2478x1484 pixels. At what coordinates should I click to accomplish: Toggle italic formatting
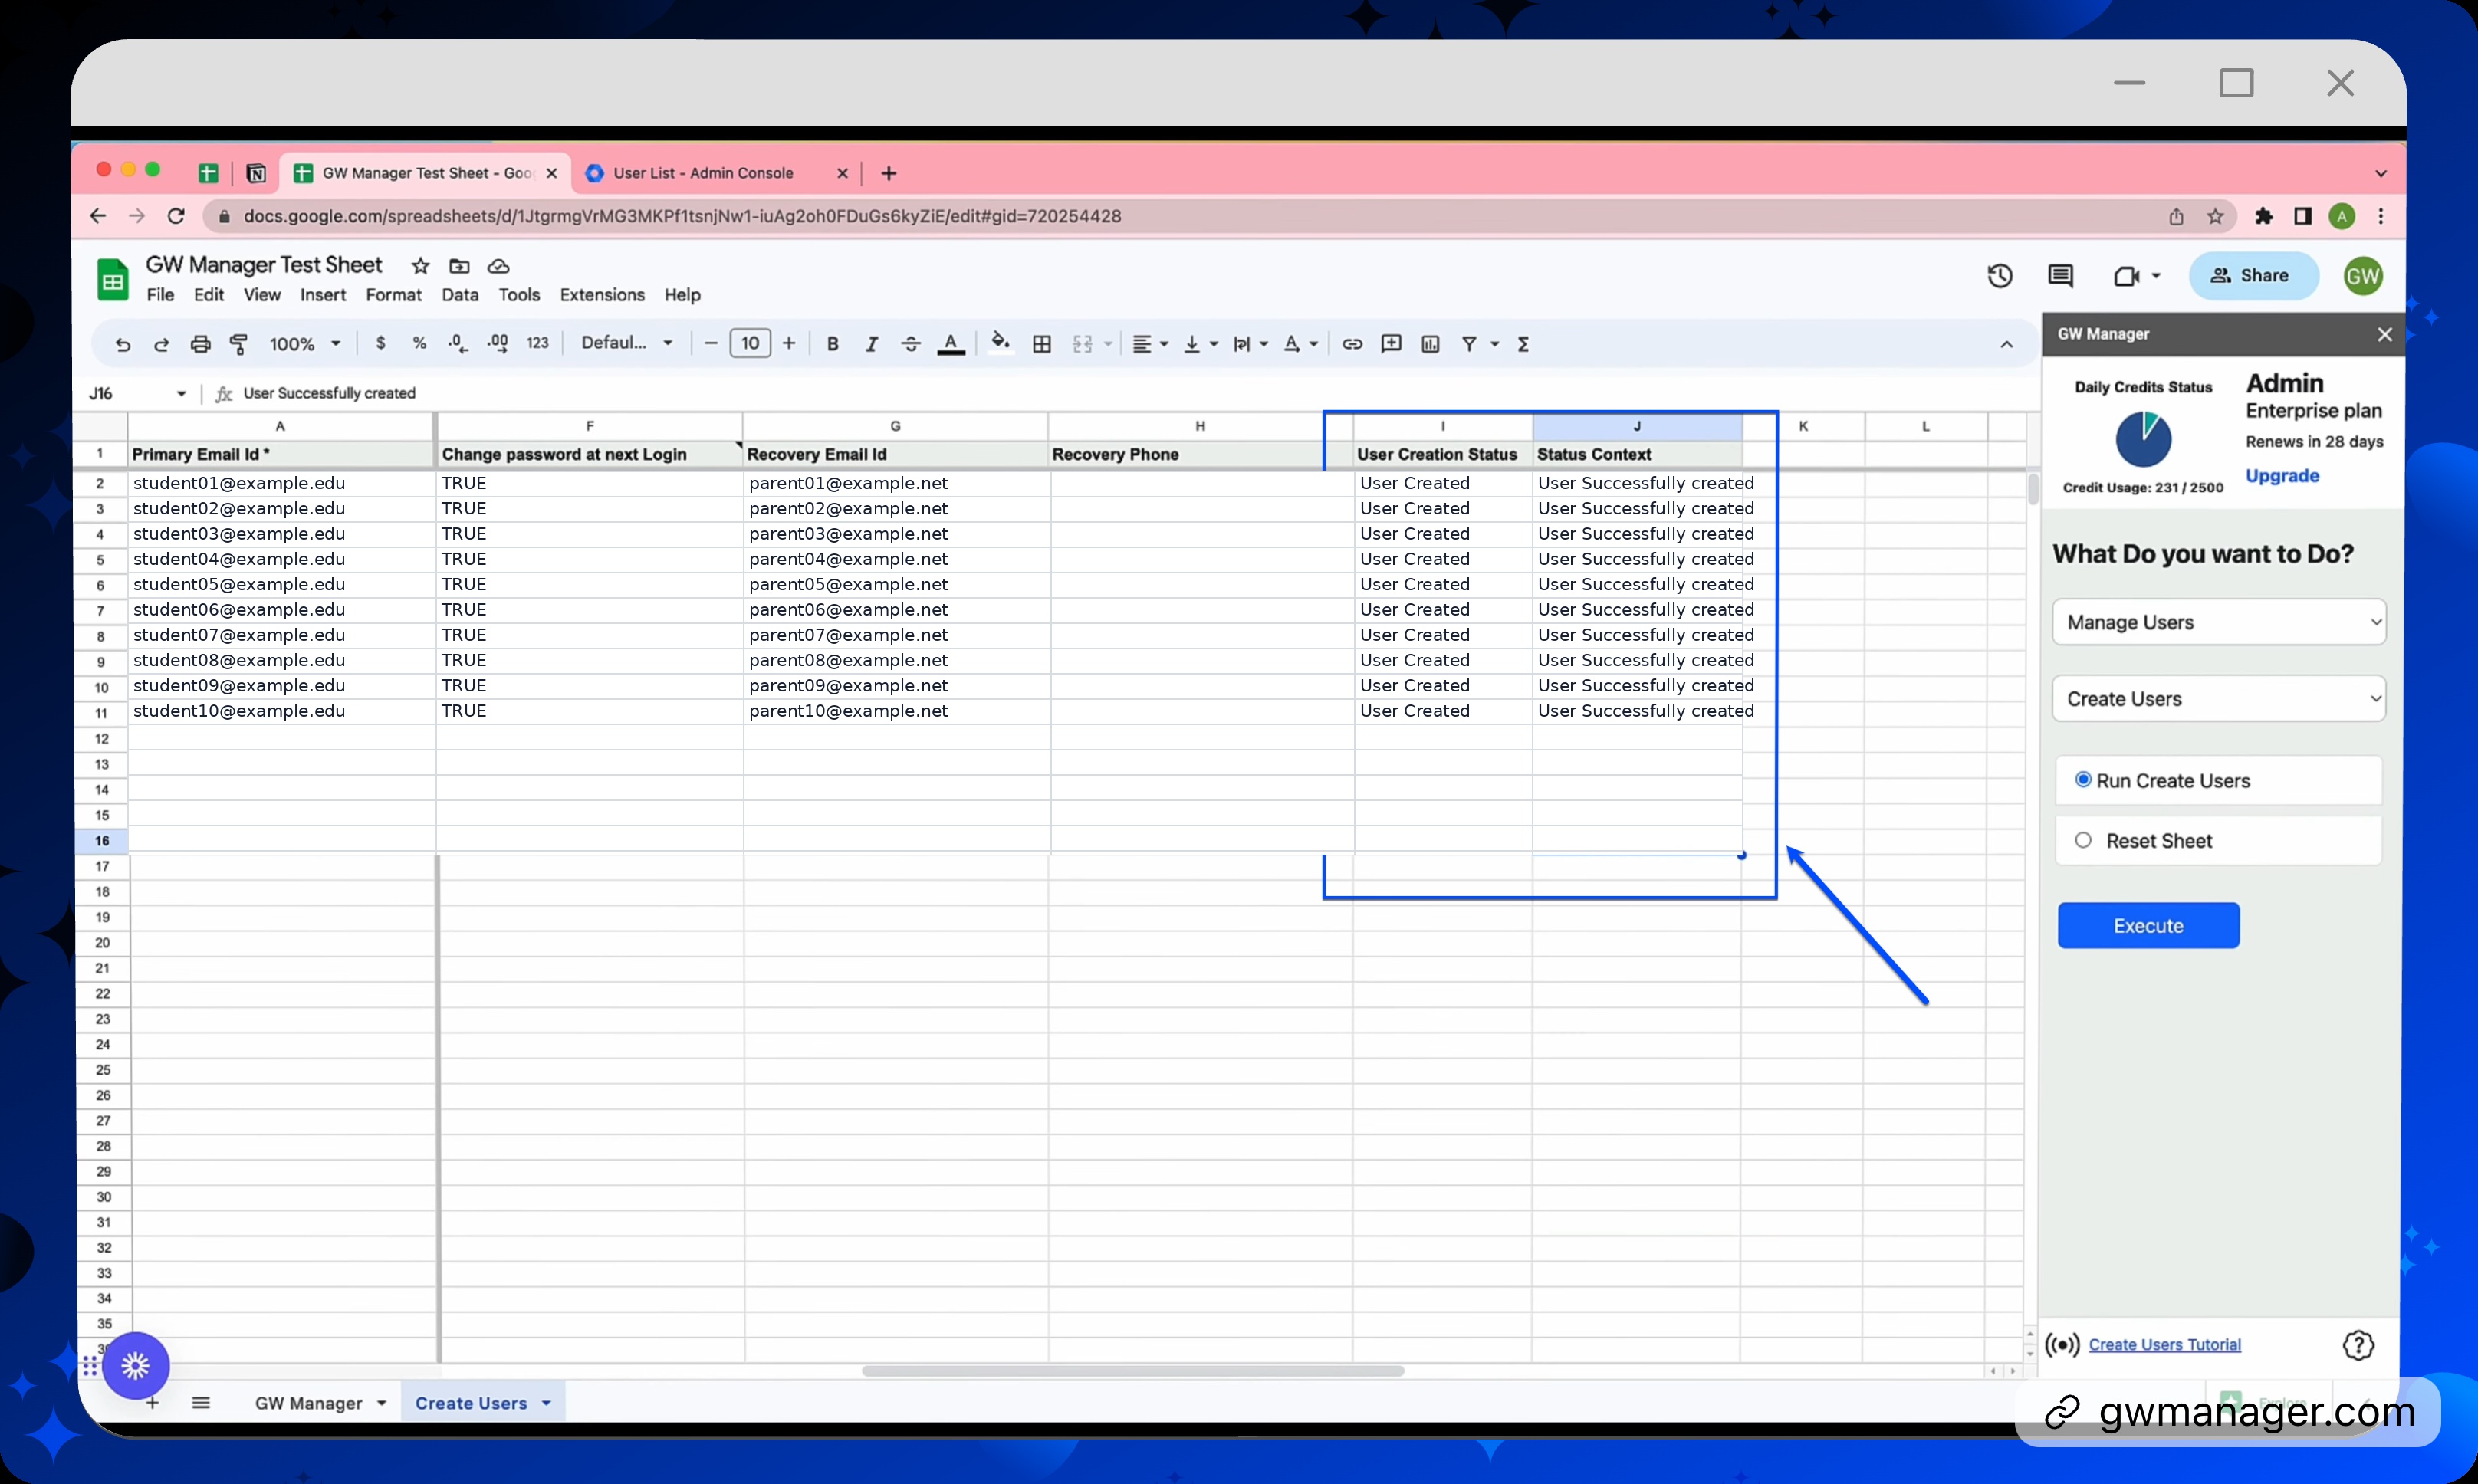click(x=871, y=344)
